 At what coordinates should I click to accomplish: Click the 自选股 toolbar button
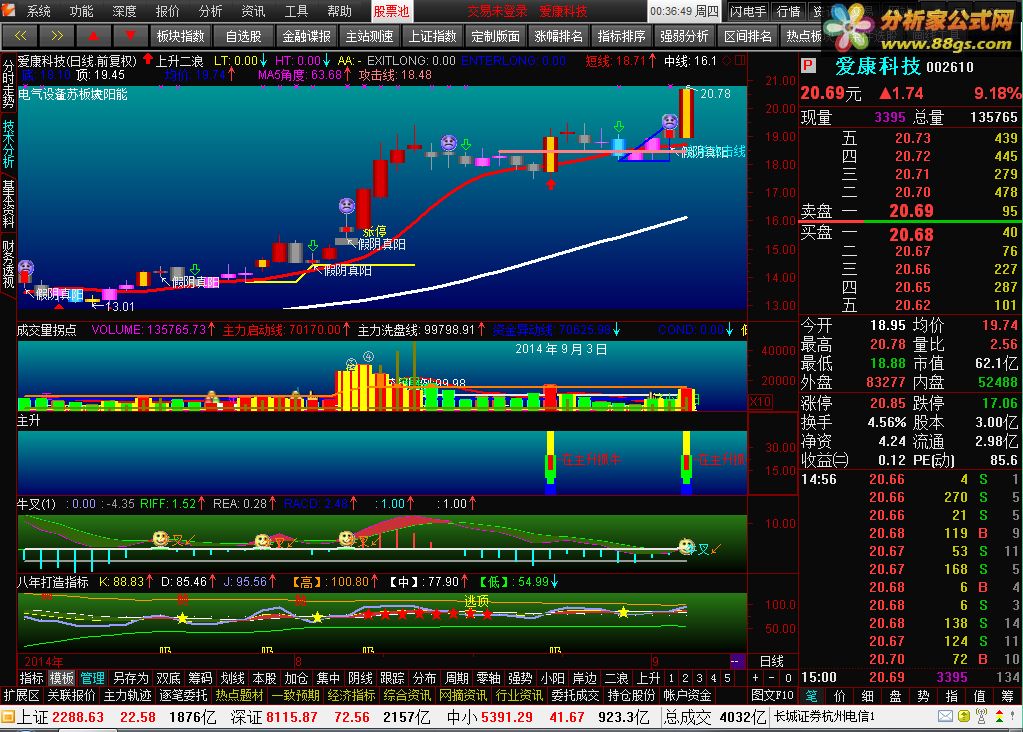[243, 36]
